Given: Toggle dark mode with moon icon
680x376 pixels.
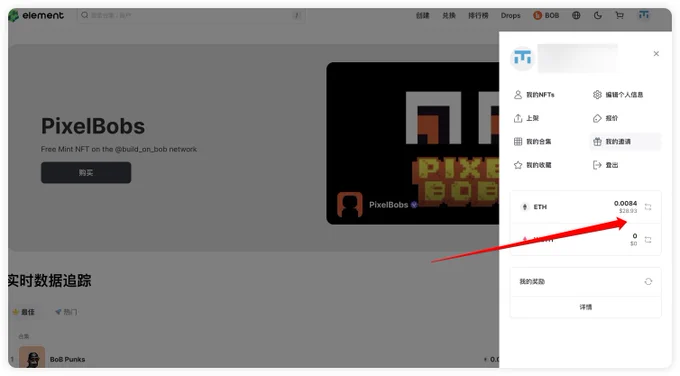Looking at the screenshot, I should (x=598, y=16).
